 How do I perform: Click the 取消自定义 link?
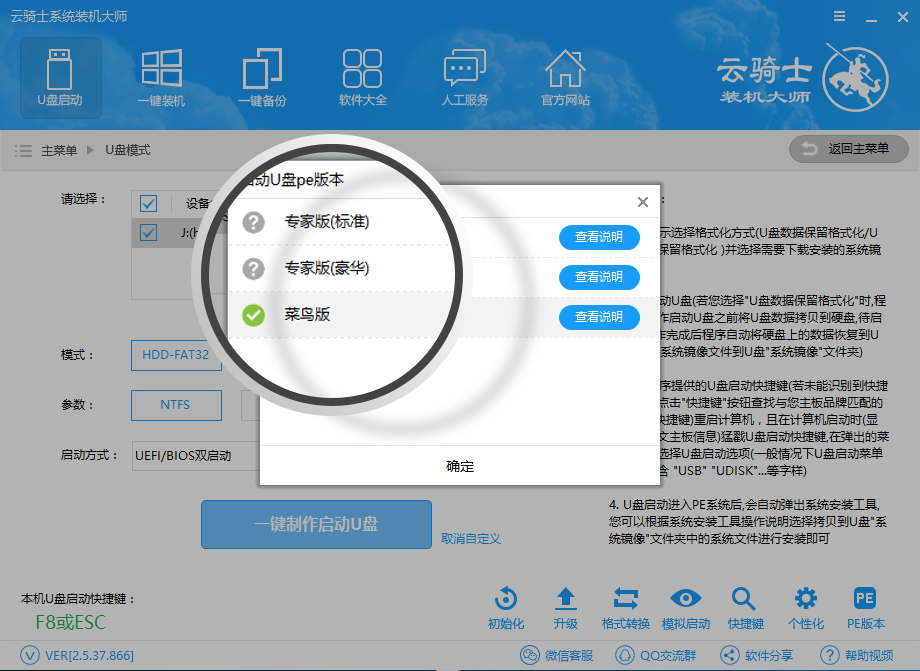(471, 538)
